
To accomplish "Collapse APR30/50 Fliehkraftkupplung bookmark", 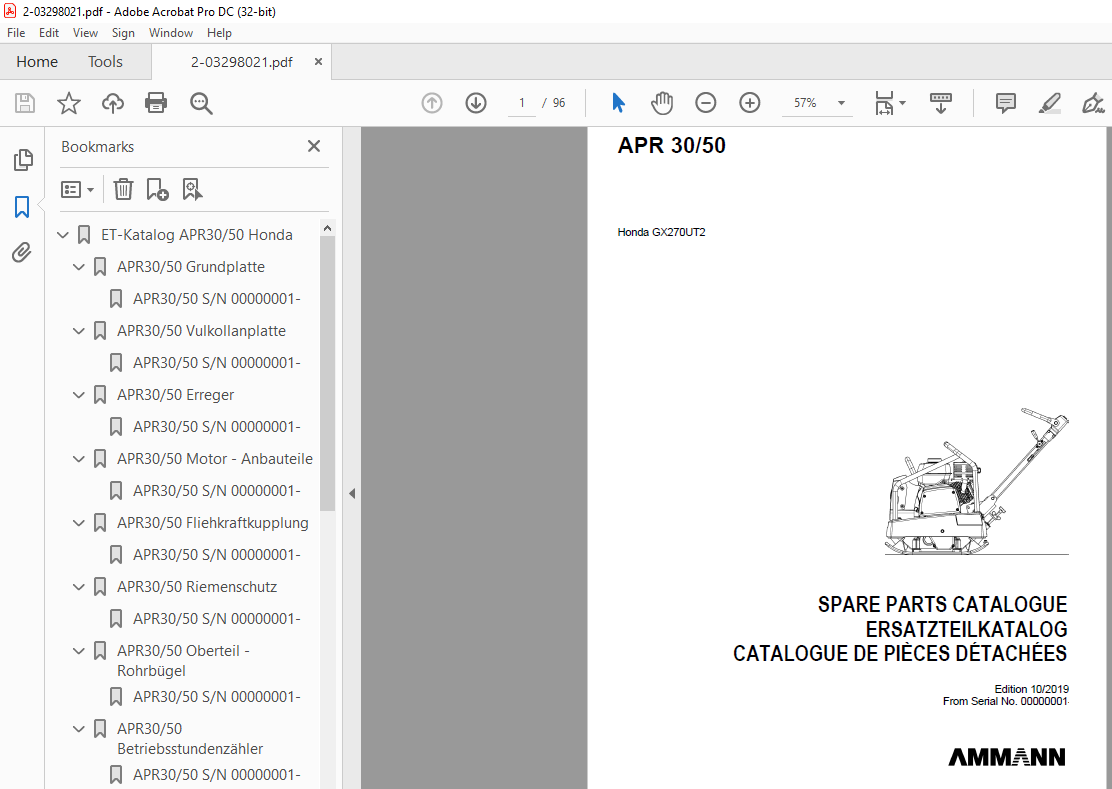I will coord(79,523).
